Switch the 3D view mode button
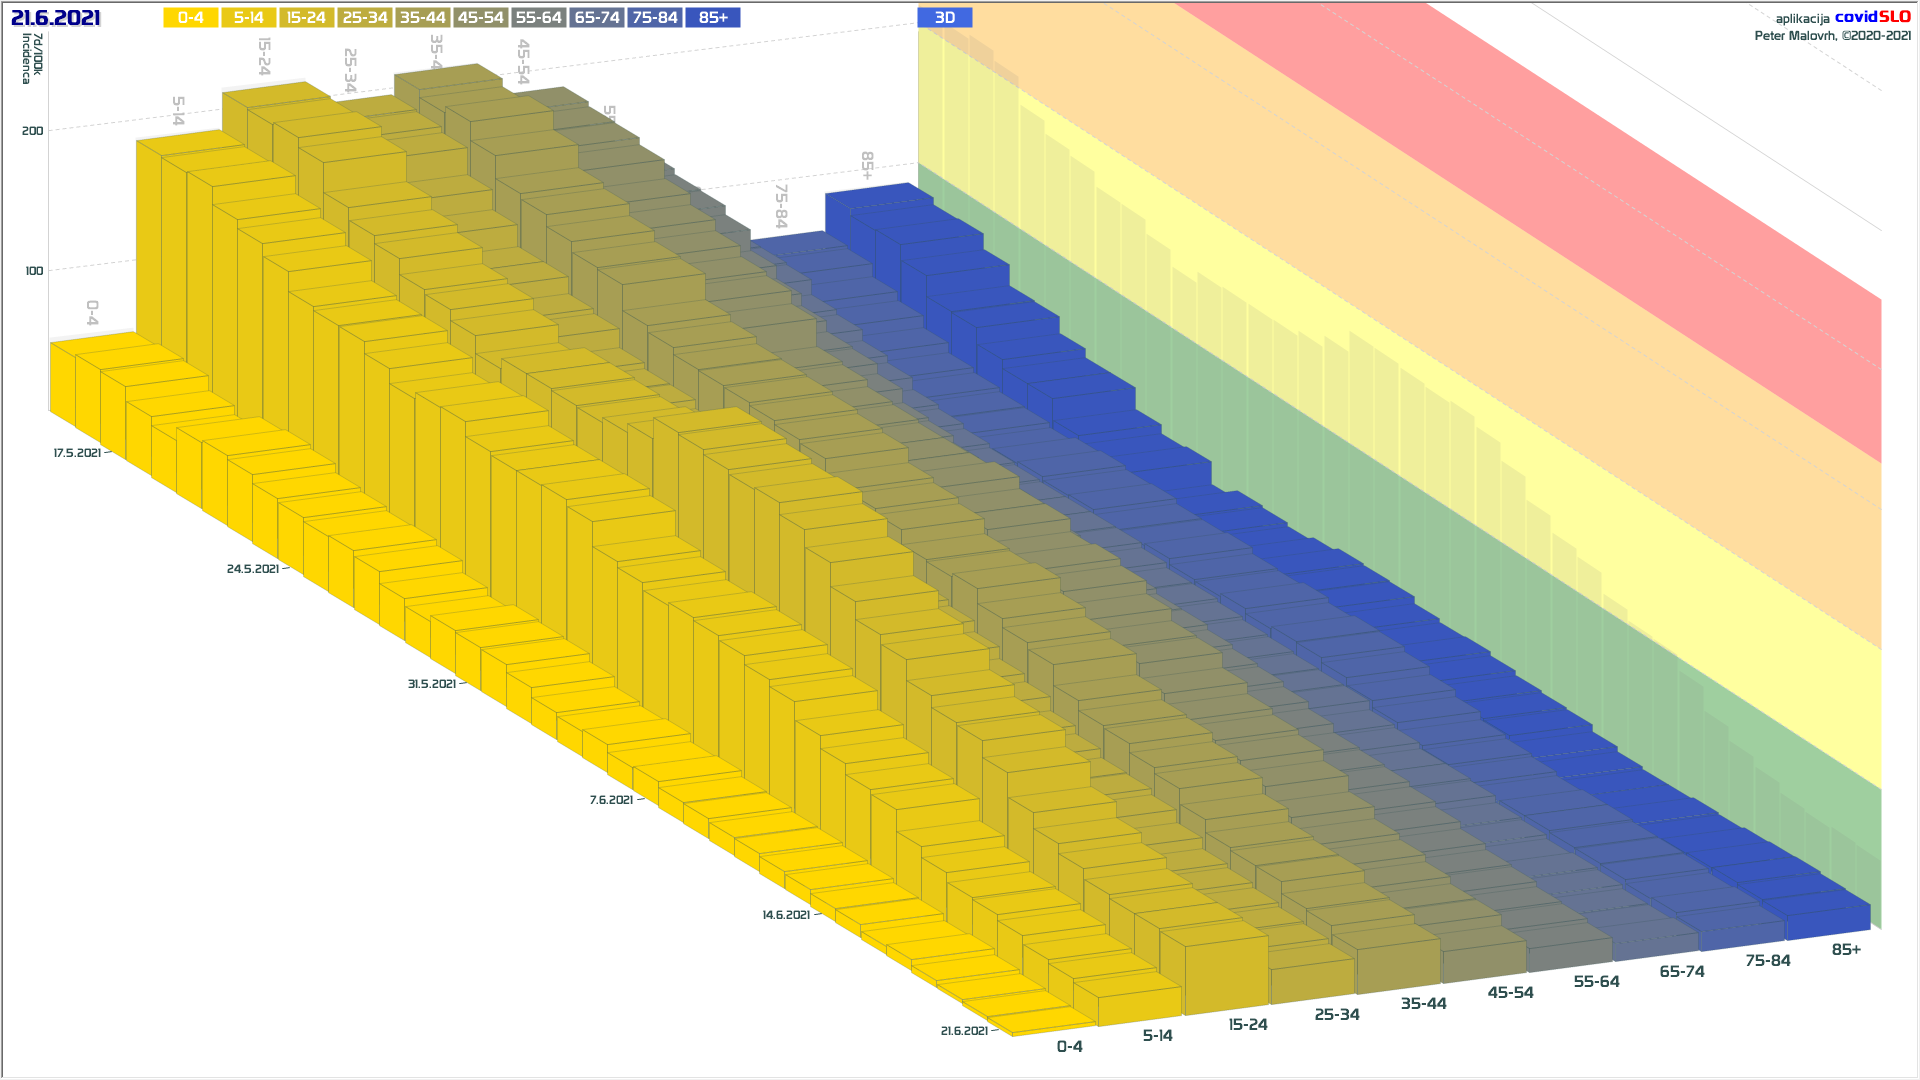Image resolution: width=1920 pixels, height=1080 pixels. pyautogui.click(x=944, y=18)
